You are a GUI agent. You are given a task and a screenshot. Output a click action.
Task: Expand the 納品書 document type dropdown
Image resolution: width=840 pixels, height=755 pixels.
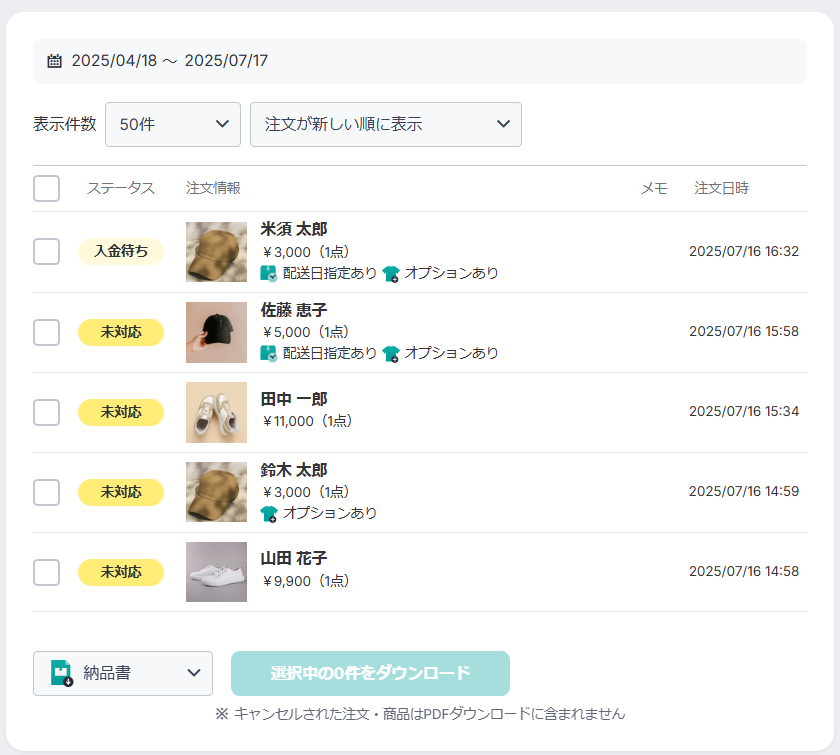click(x=123, y=673)
